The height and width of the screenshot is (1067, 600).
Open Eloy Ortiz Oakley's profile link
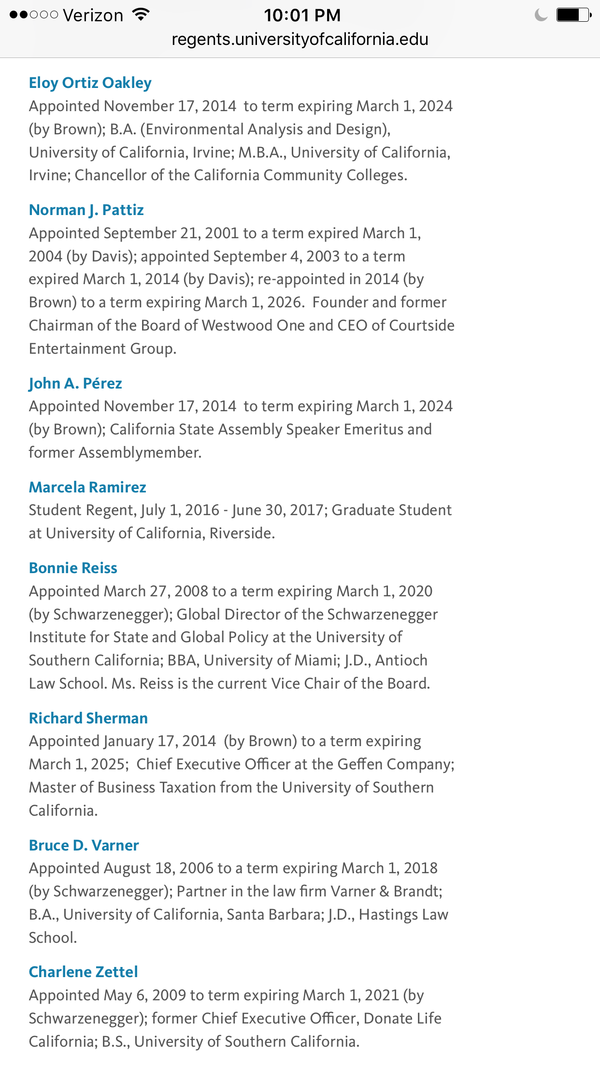[x=90, y=83]
